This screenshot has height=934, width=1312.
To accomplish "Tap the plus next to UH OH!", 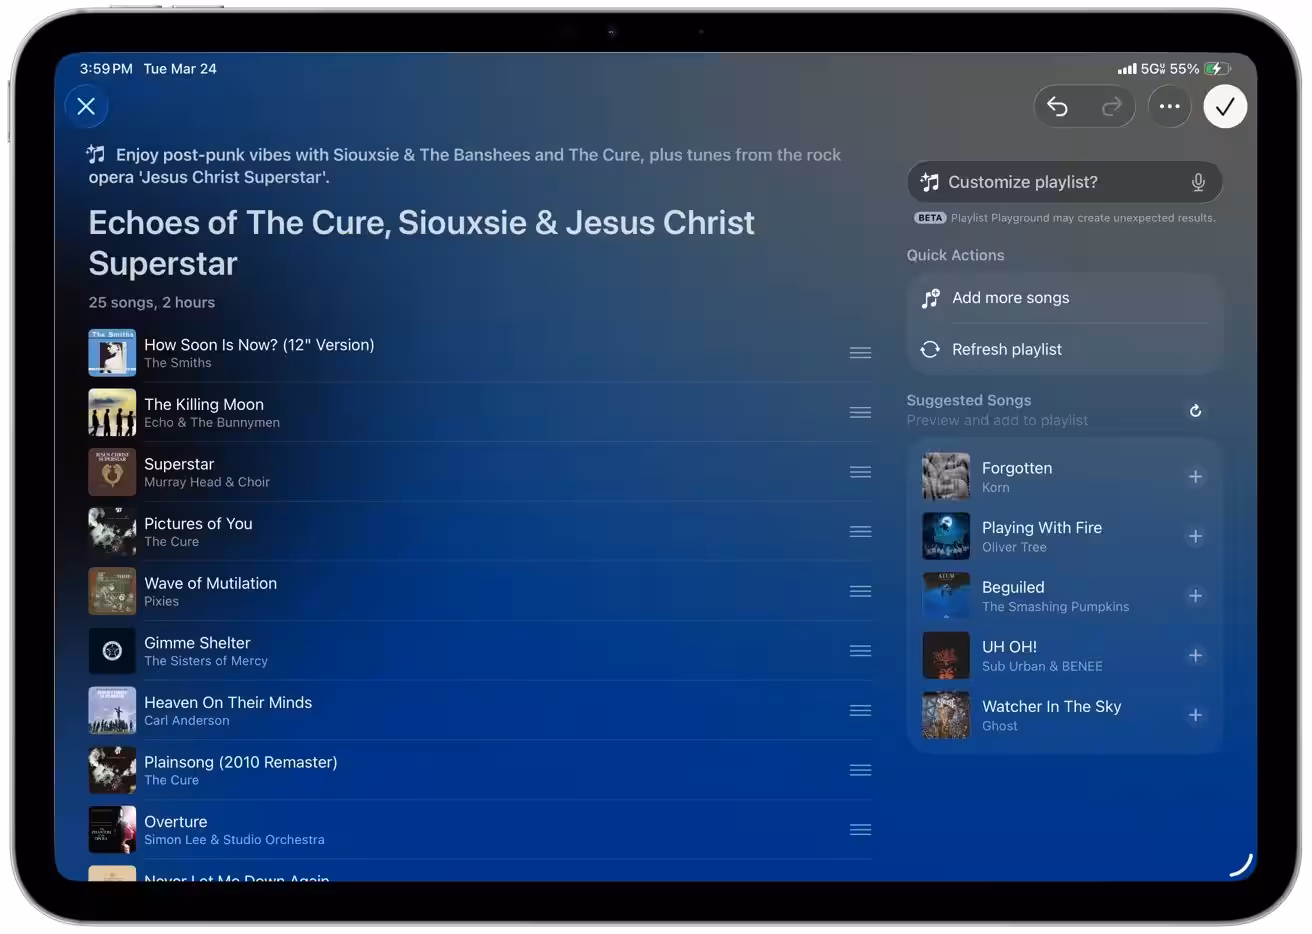I will coord(1196,656).
